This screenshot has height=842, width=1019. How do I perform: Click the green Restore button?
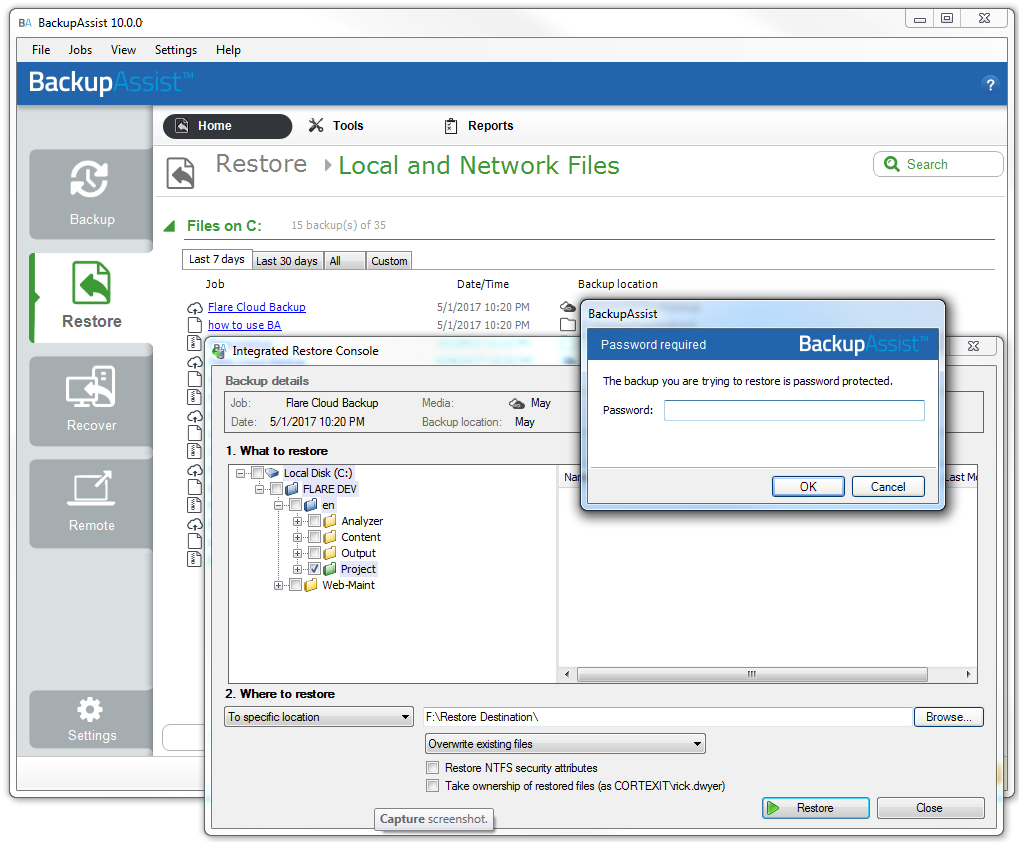[815, 808]
